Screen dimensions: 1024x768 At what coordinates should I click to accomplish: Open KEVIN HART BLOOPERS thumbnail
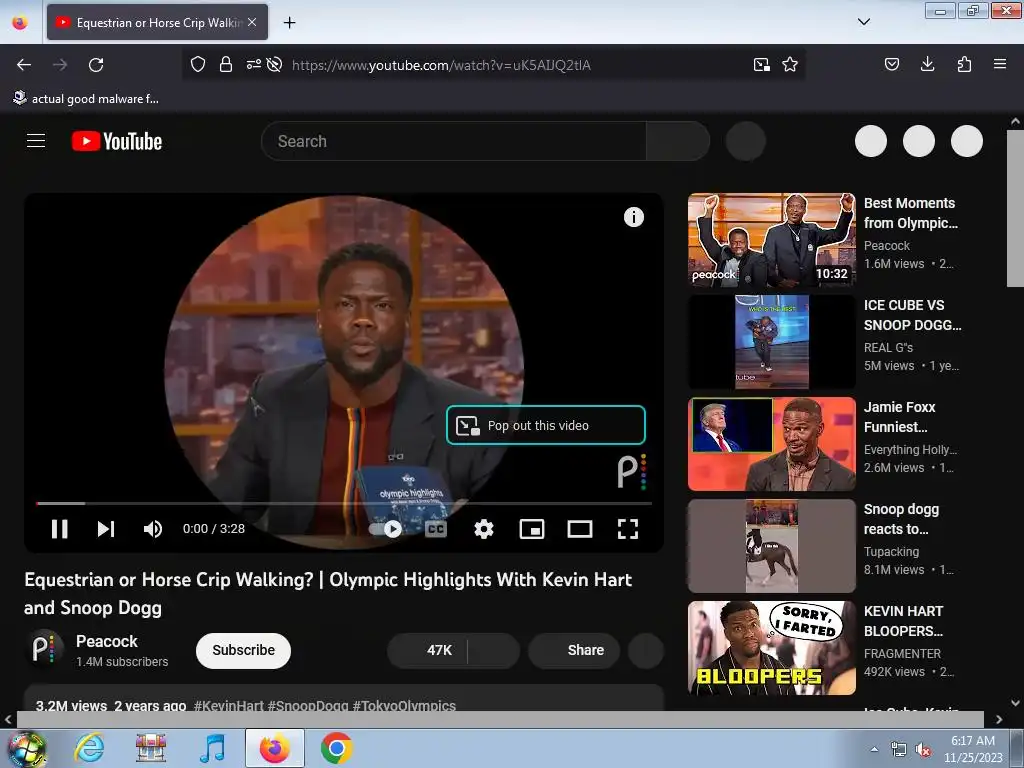coord(771,648)
